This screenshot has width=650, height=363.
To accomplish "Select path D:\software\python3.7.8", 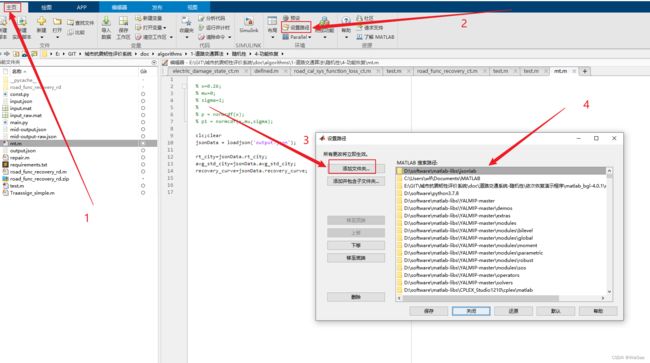I will click(x=501, y=193).
